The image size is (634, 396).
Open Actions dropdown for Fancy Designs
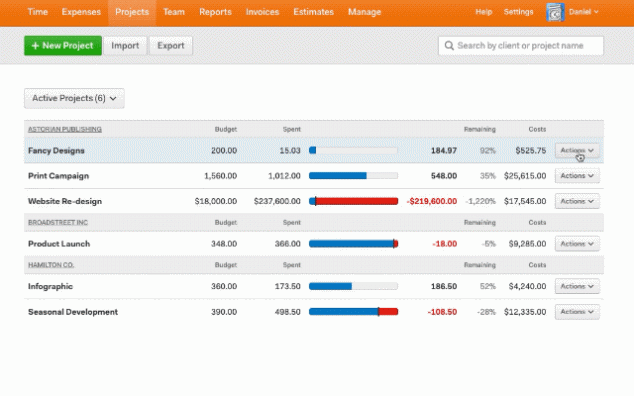click(x=577, y=150)
